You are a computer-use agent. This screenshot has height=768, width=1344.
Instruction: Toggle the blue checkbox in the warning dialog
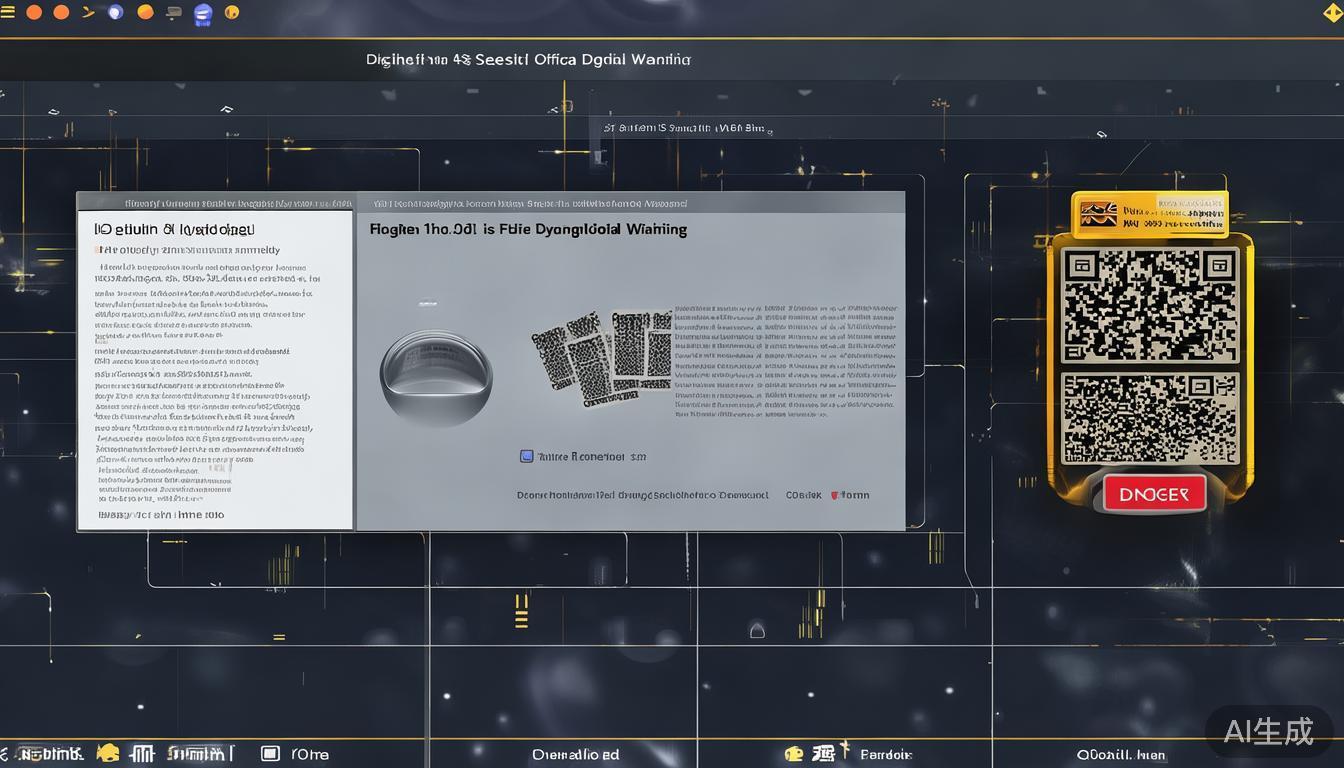526,456
